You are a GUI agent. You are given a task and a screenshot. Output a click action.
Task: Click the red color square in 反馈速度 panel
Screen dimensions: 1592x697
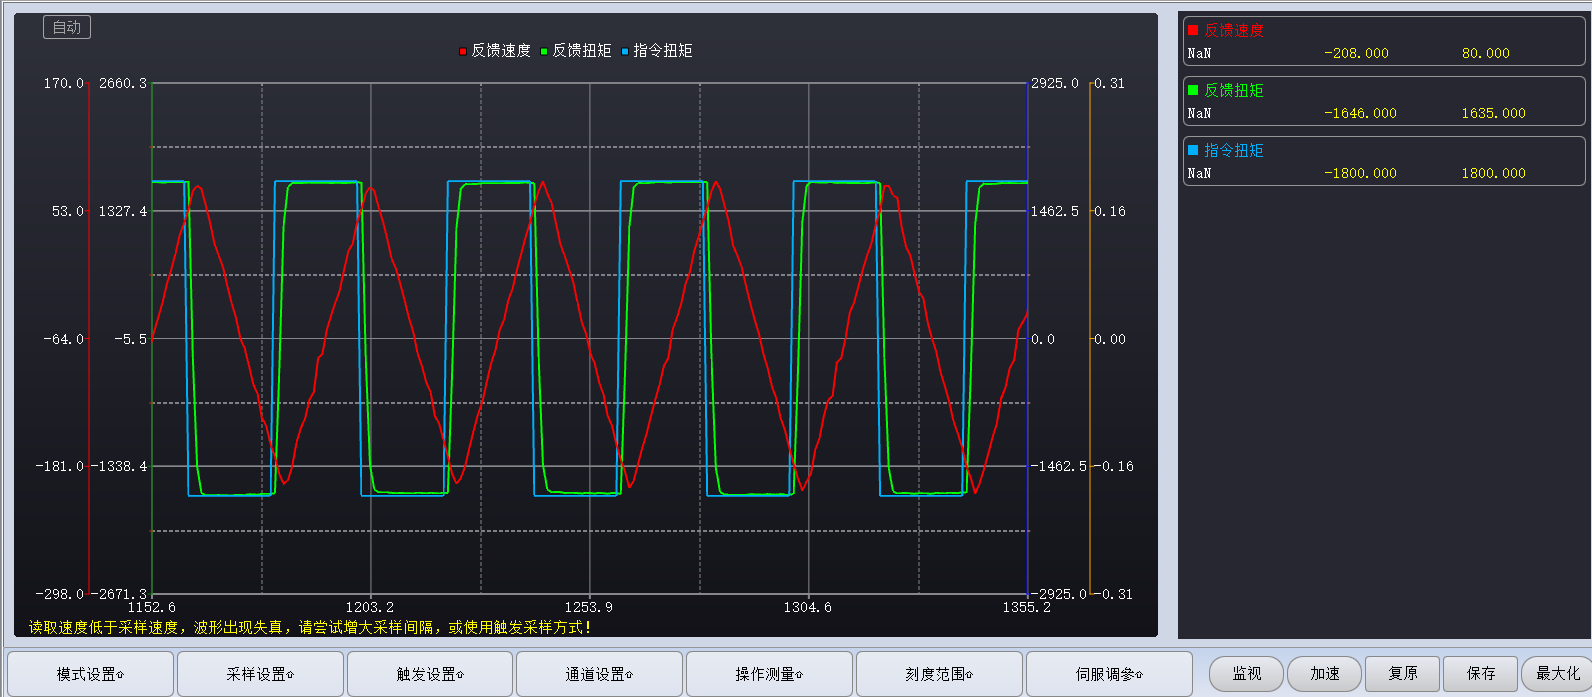click(1193, 30)
